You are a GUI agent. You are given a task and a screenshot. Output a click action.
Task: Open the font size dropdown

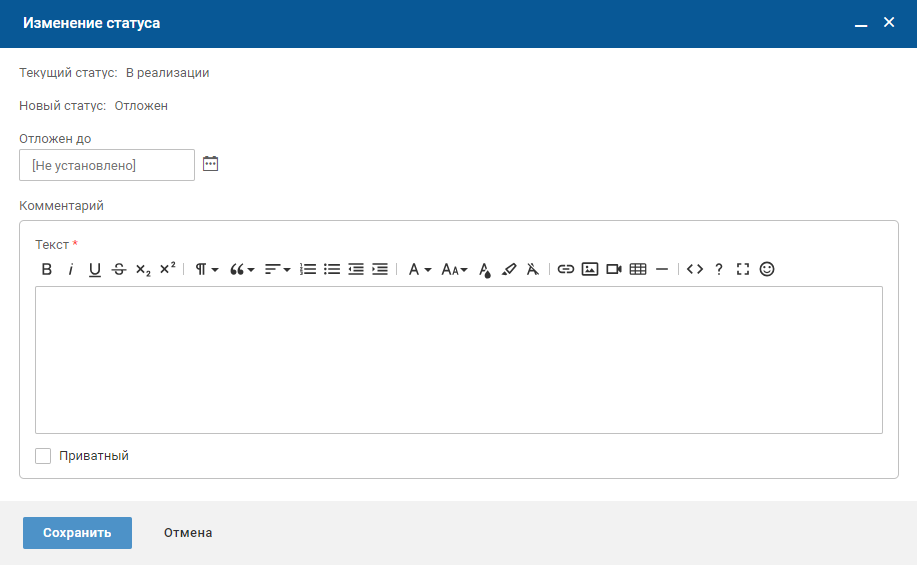point(455,269)
